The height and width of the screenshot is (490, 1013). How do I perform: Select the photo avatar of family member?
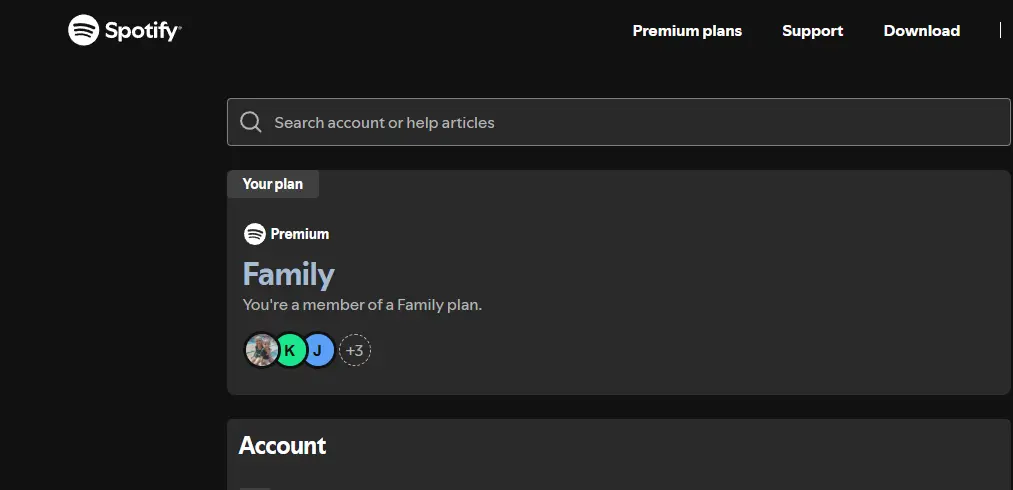pyautogui.click(x=262, y=350)
